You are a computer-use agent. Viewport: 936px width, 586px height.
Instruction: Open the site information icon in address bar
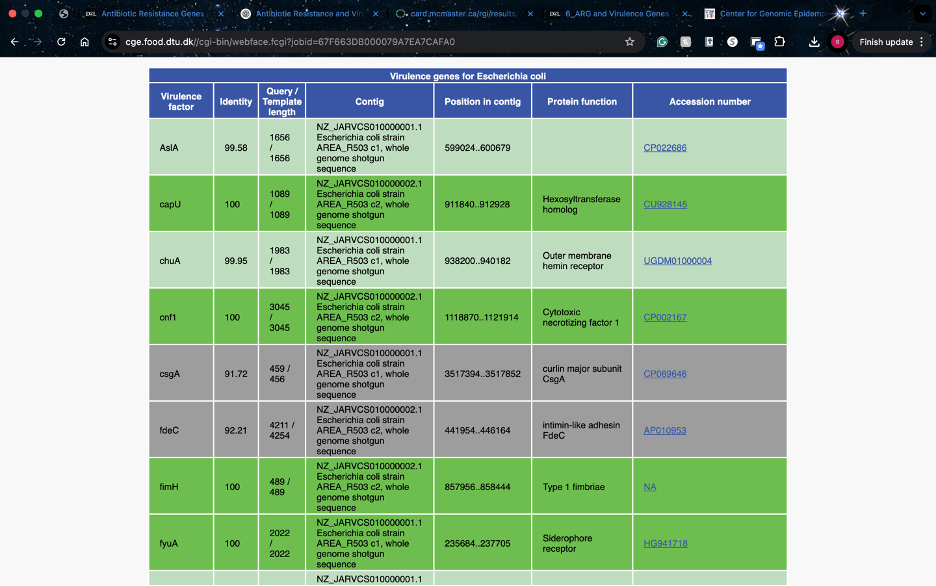114,42
